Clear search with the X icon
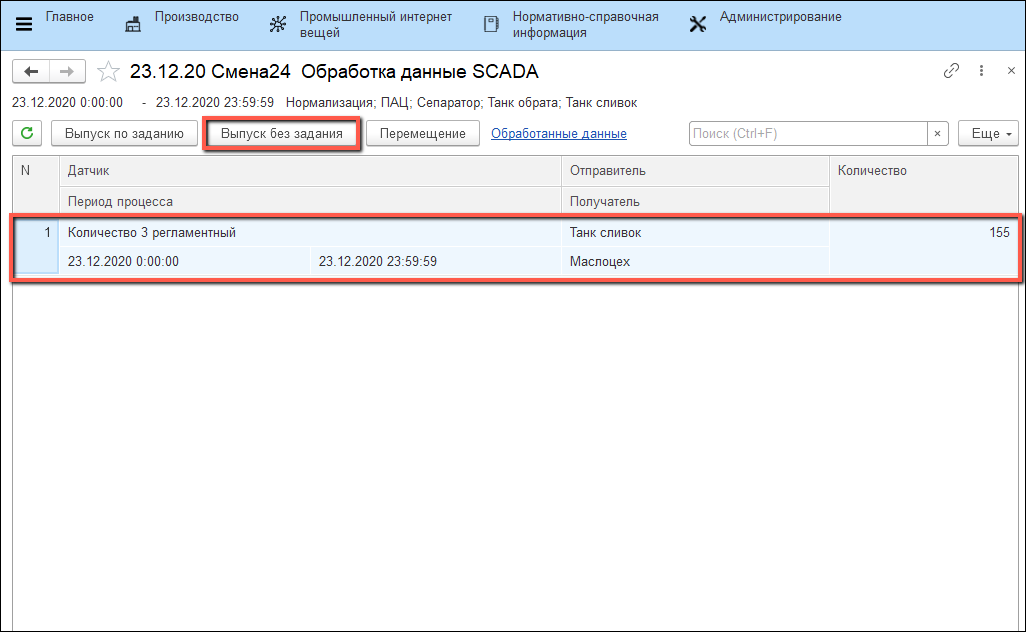1026x632 pixels. point(937,134)
